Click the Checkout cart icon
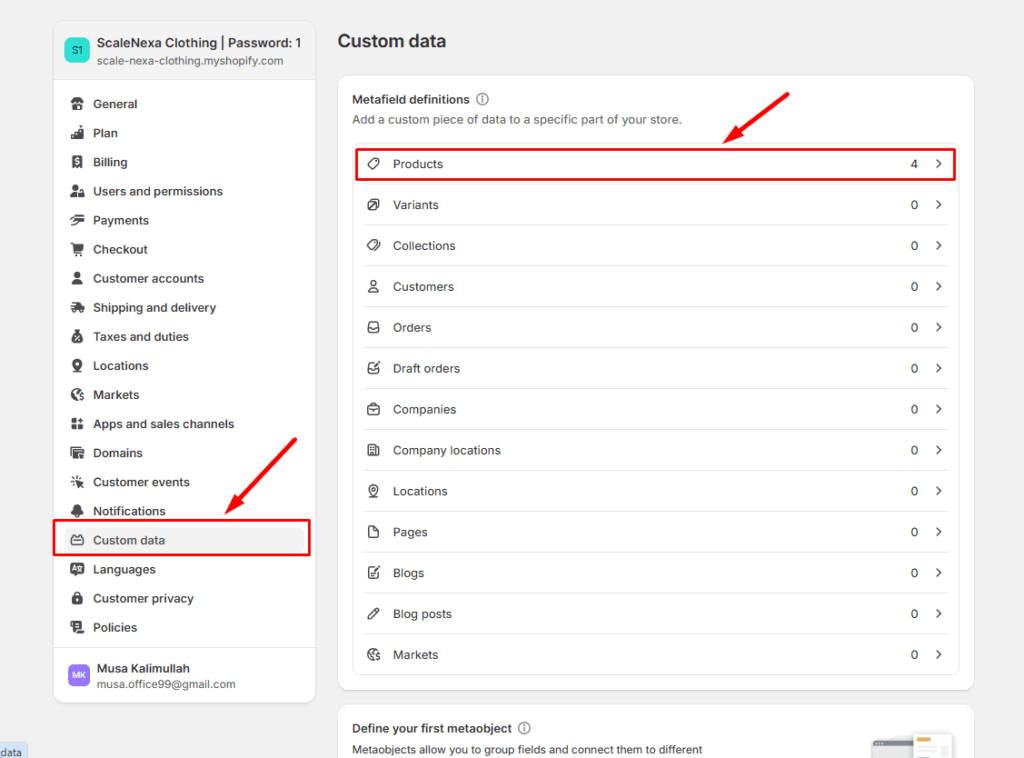1024x758 pixels. [x=77, y=249]
